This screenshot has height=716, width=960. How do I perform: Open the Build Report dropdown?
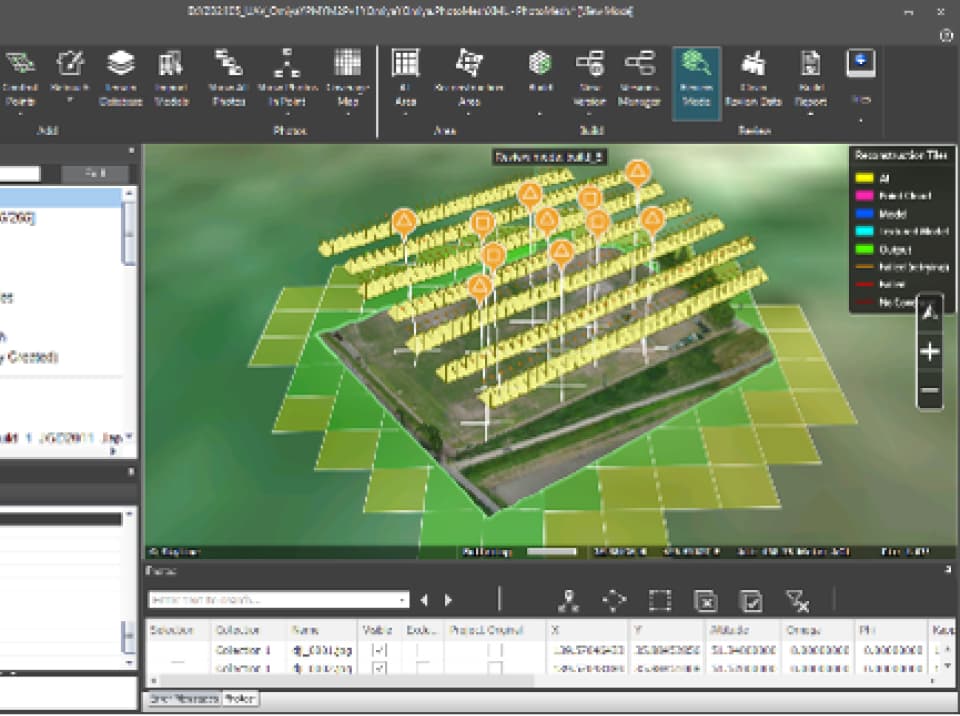tap(811, 114)
